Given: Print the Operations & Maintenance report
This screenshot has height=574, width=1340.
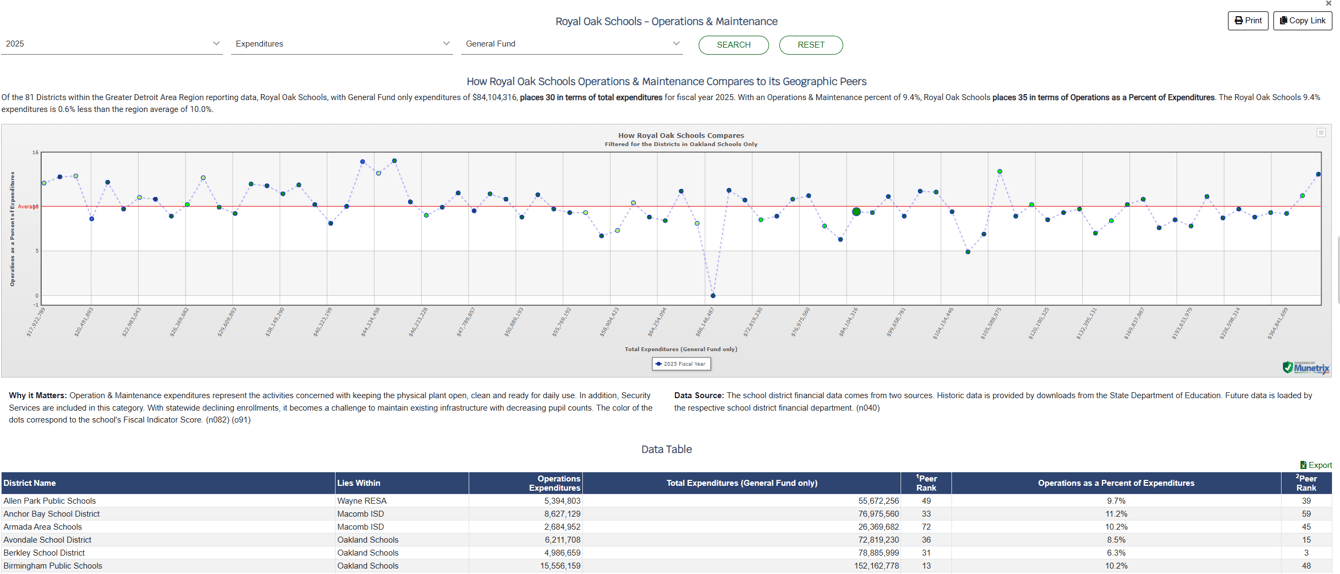Looking at the screenshot, I should tap(1247, 20).
